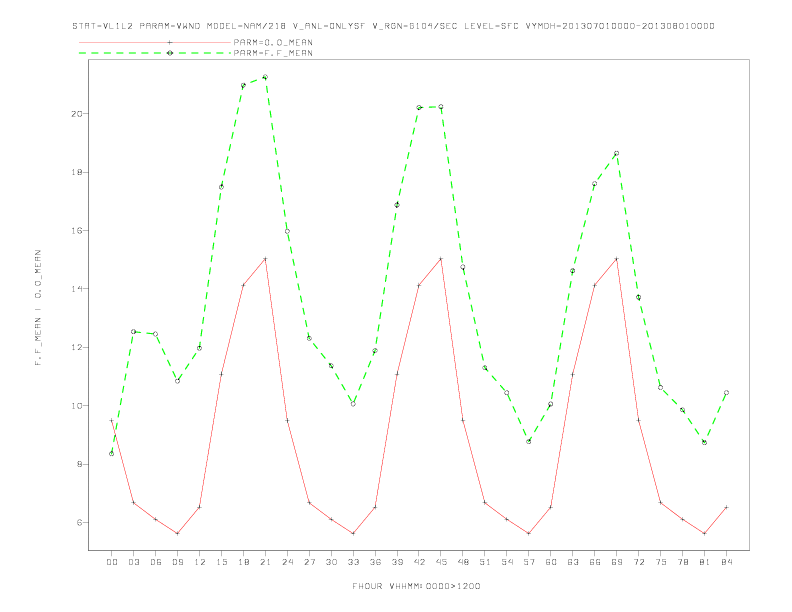Click green F_MEAN marker at hour 69

[x=617, y=154]
